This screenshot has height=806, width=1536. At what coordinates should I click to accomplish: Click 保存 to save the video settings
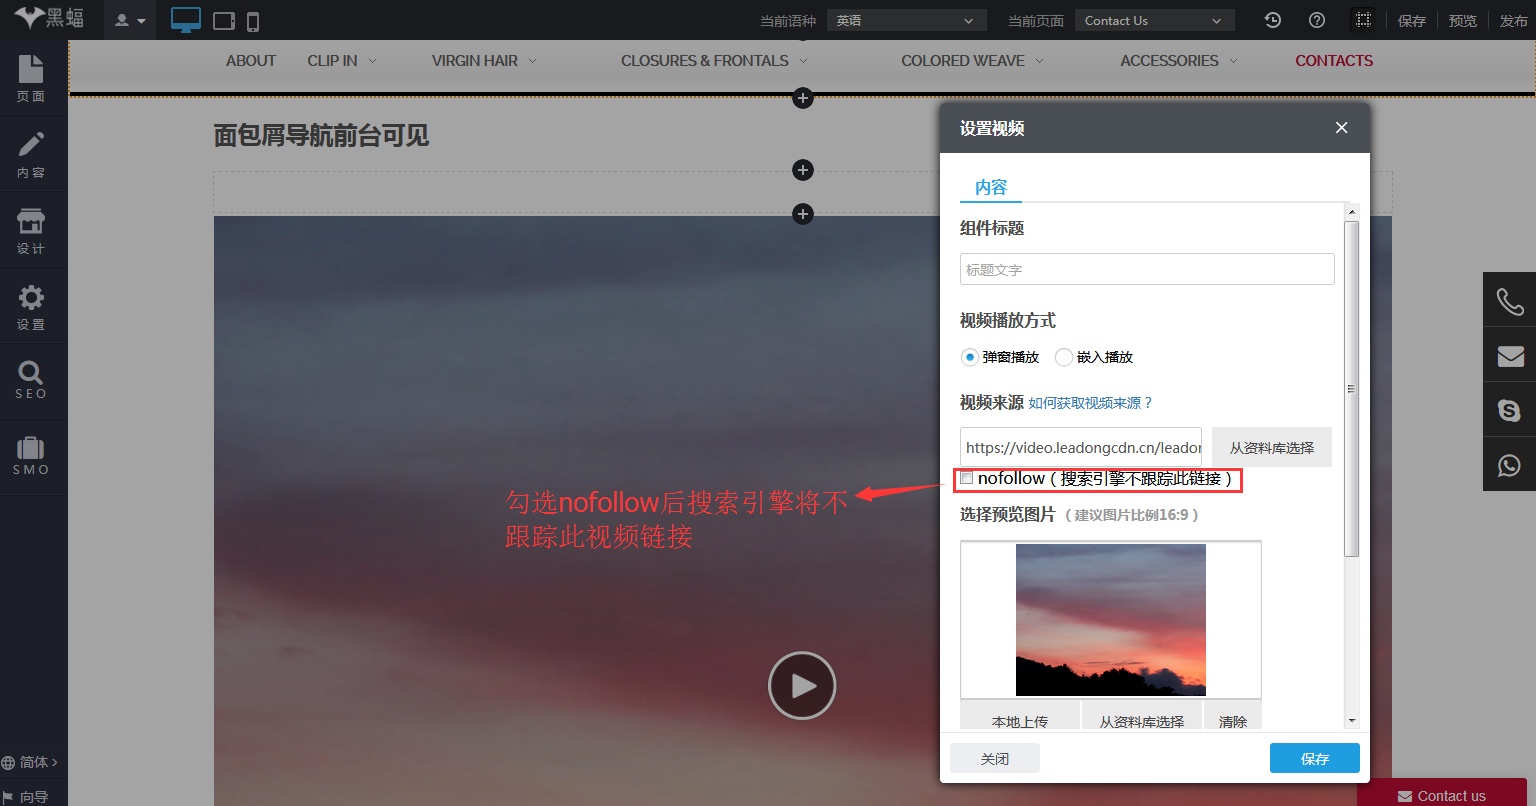pyautogui.click(x=1314, y=758)
